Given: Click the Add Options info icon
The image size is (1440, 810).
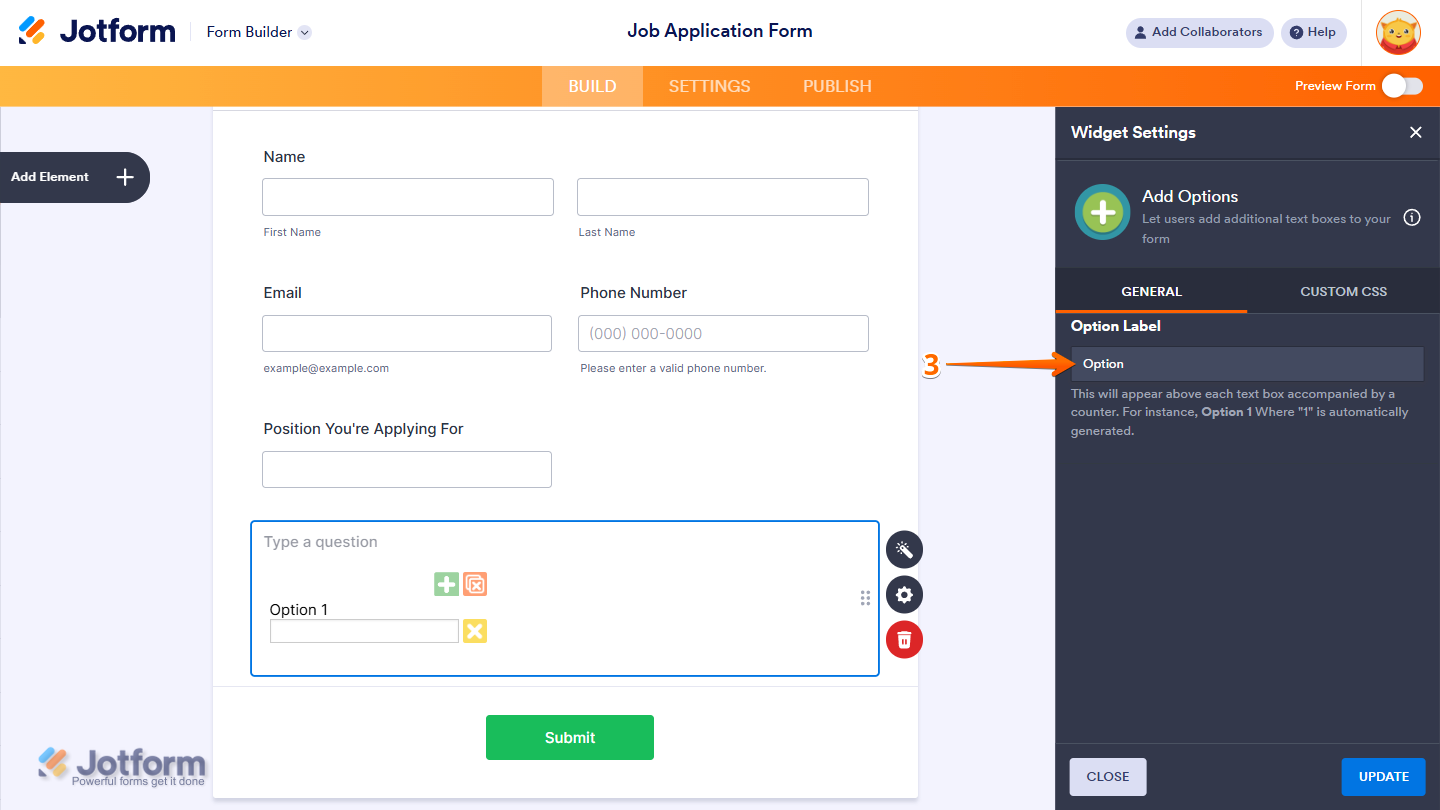Looking at the screenshot, I should 1411,217.
